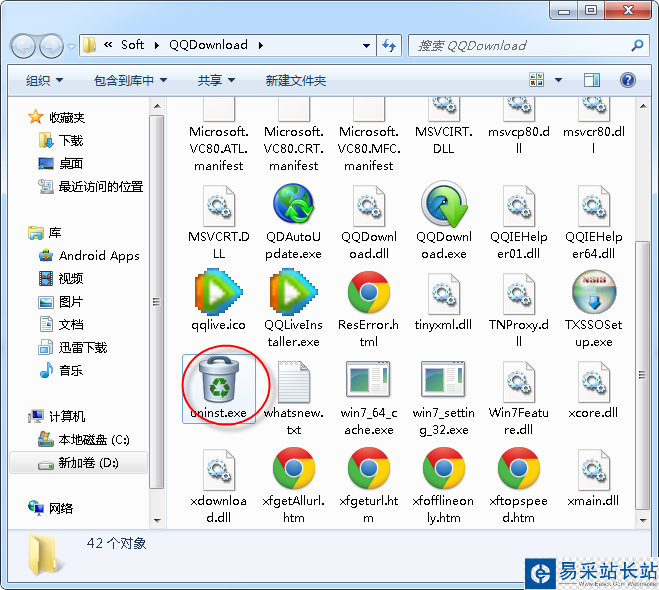Select MSVCRT.DLL file icon

tap(219, 206)
